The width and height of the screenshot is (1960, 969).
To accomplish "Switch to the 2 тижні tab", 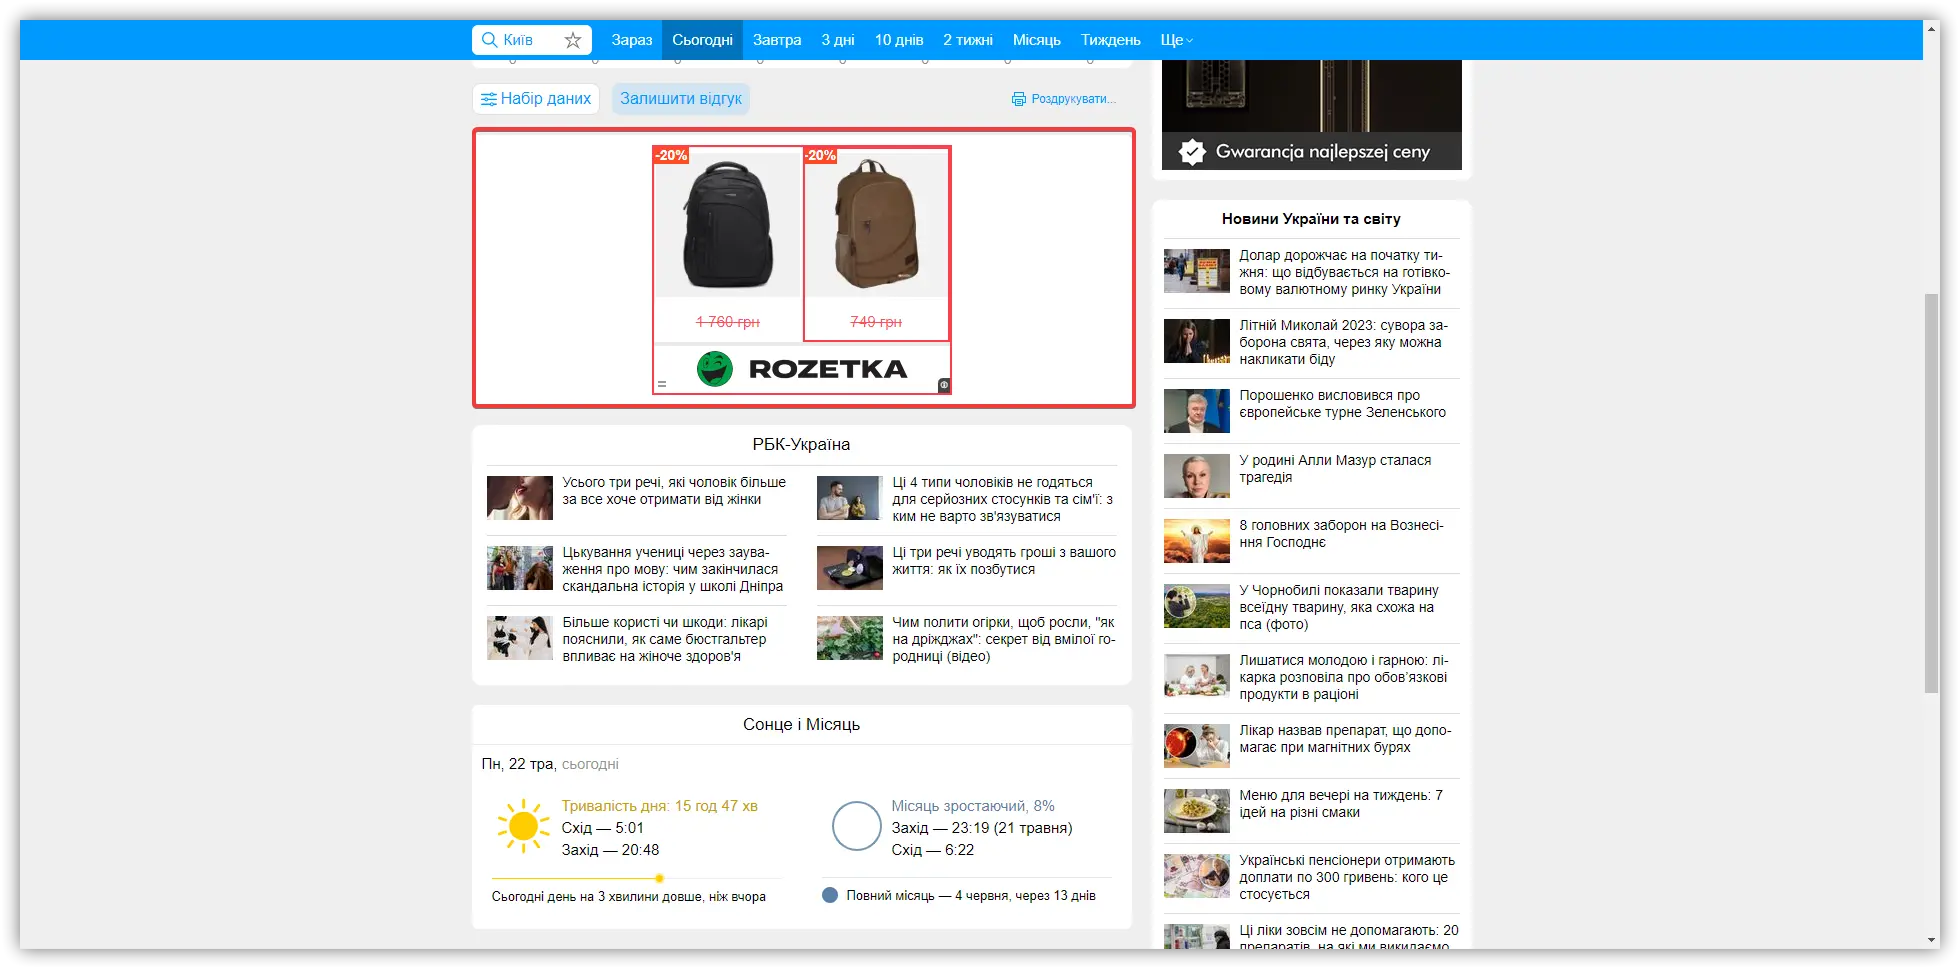I will tap(968, 40).
